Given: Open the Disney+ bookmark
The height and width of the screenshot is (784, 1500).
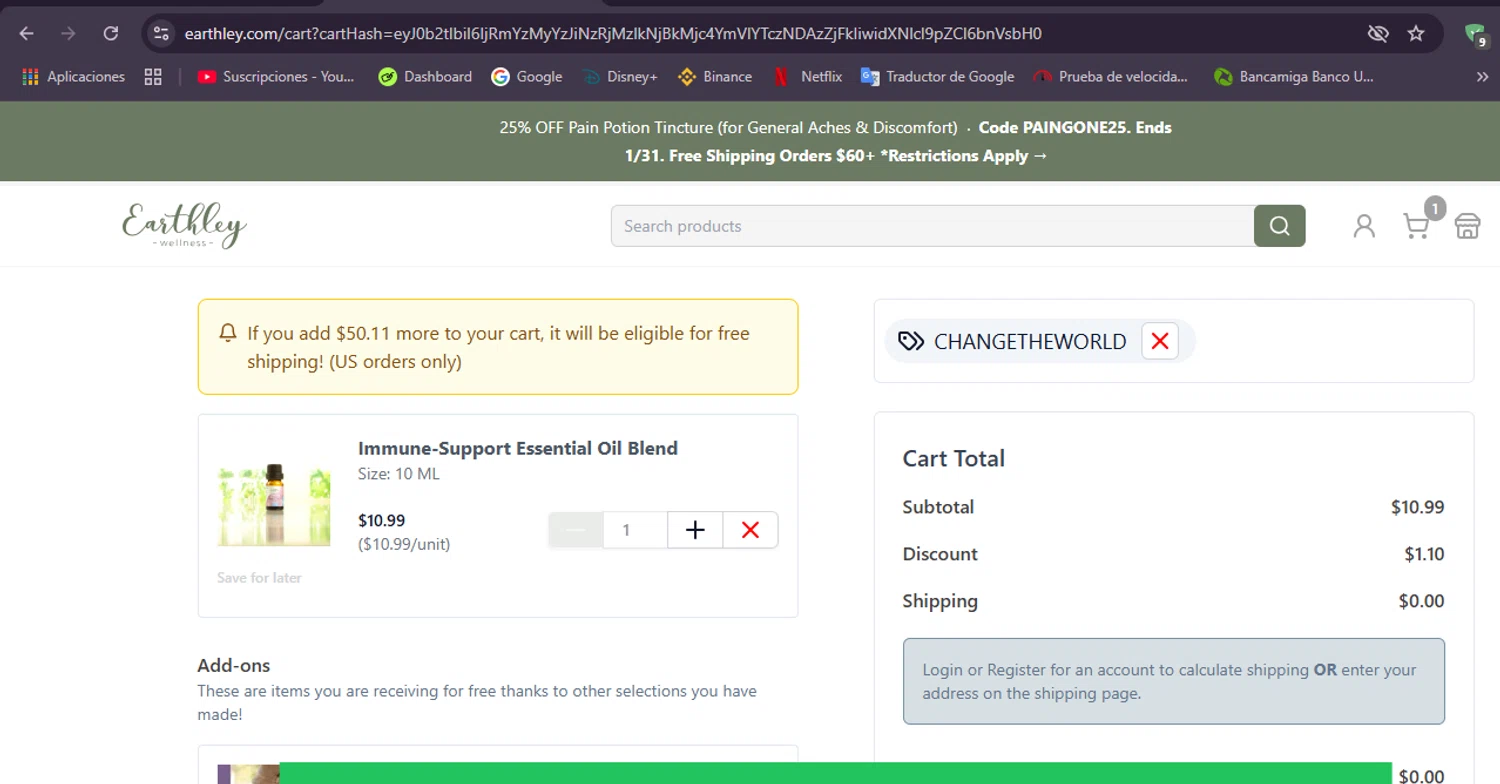Looking at the screenshot, I should coord(619,77).
